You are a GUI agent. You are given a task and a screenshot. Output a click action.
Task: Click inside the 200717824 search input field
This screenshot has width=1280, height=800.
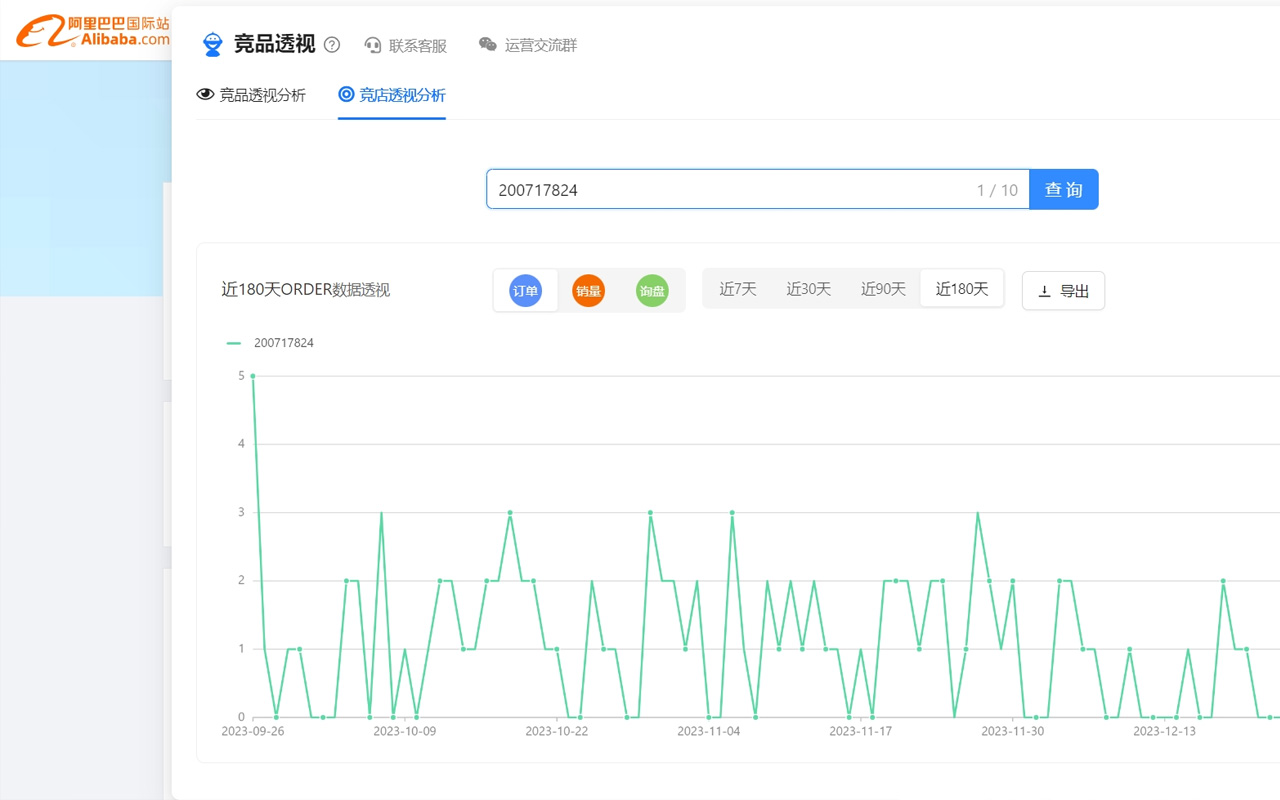(700, 189)
